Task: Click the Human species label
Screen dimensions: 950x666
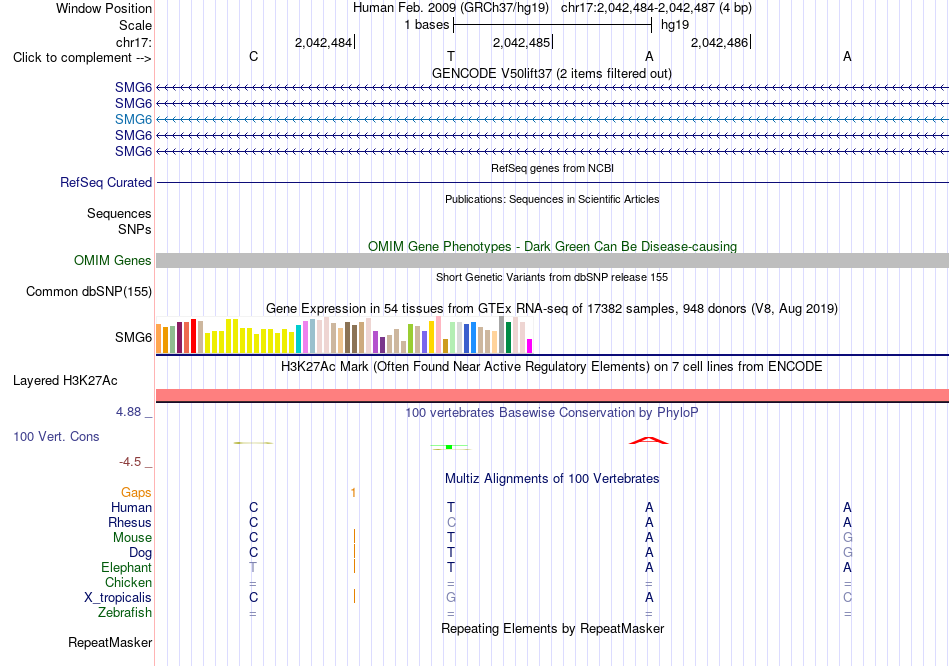Action: point(131,508)
